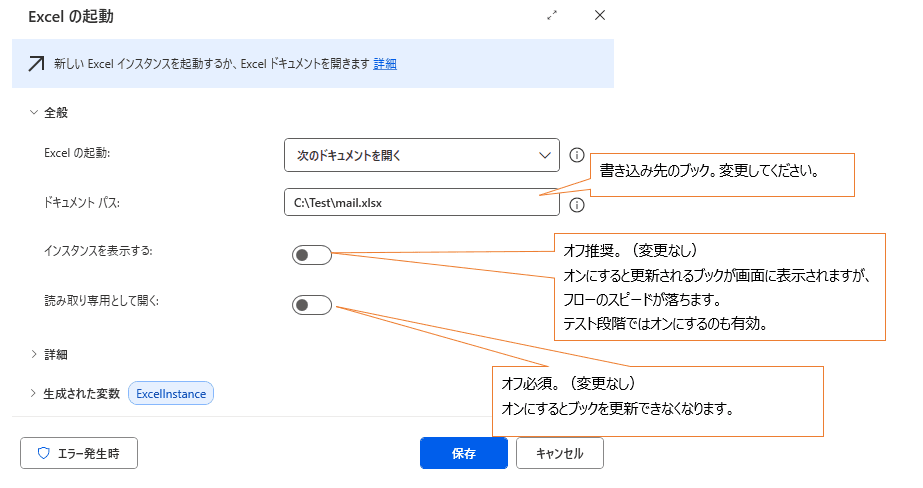Open the エラー発生時 settings button

pos(79,453)
